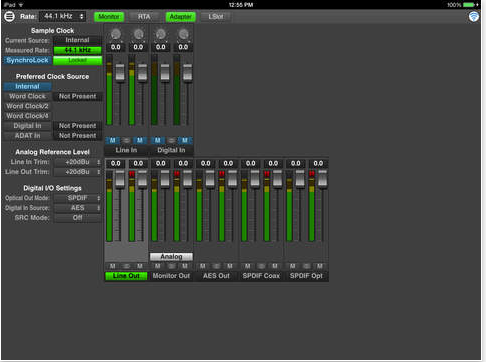Screen dimensions: 486x362
Task: Switch to the LSlot tab
Action: tap(216, 17)
